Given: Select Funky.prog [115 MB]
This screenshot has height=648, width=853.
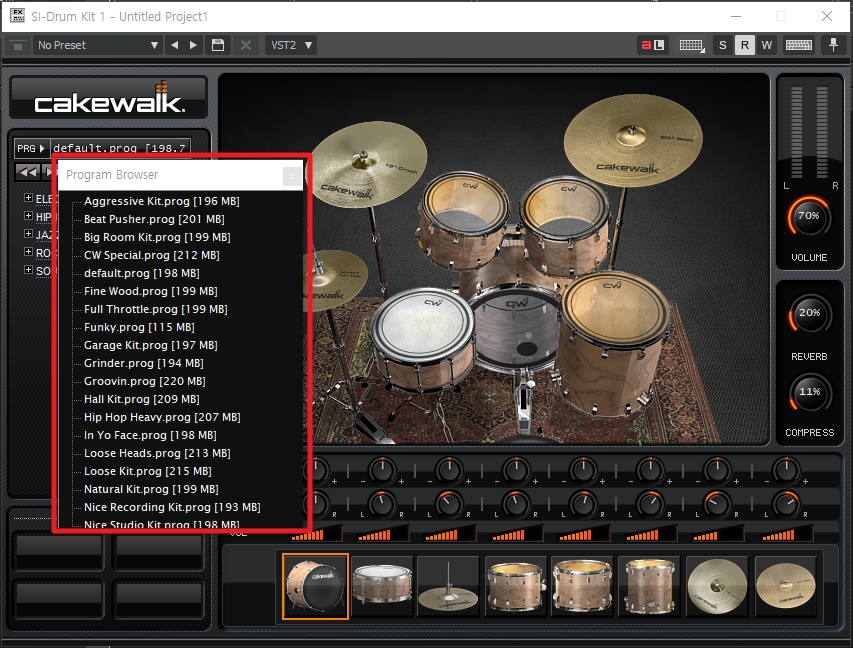Looking at the screenshot, I should [x=139, y=327].
